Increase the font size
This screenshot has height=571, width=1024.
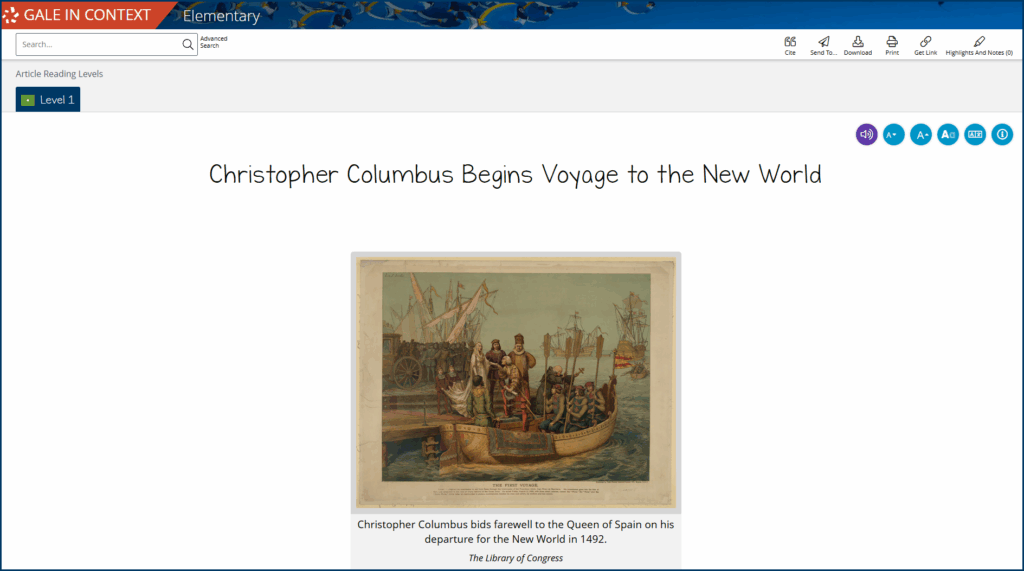[x=920, y=134]
